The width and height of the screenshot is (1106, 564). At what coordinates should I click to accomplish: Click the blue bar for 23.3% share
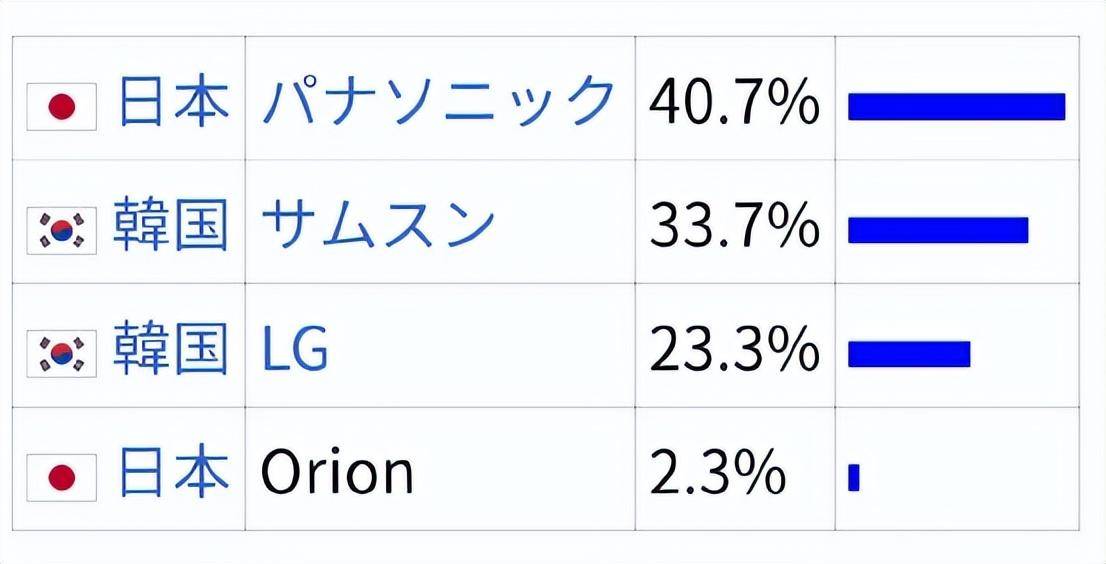tap(909, 354)
